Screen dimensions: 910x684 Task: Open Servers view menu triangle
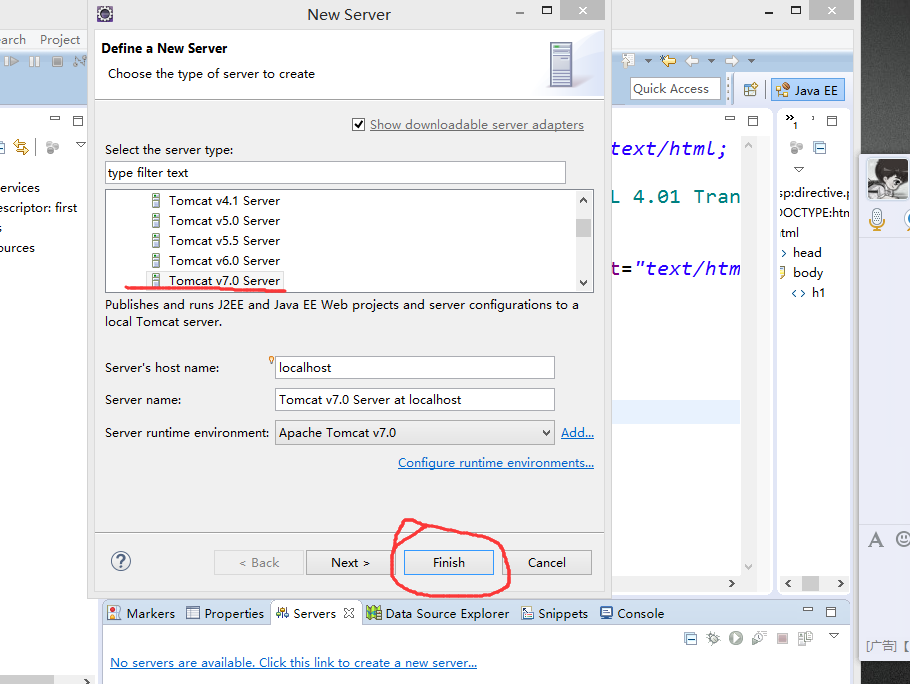pos(834,636)
